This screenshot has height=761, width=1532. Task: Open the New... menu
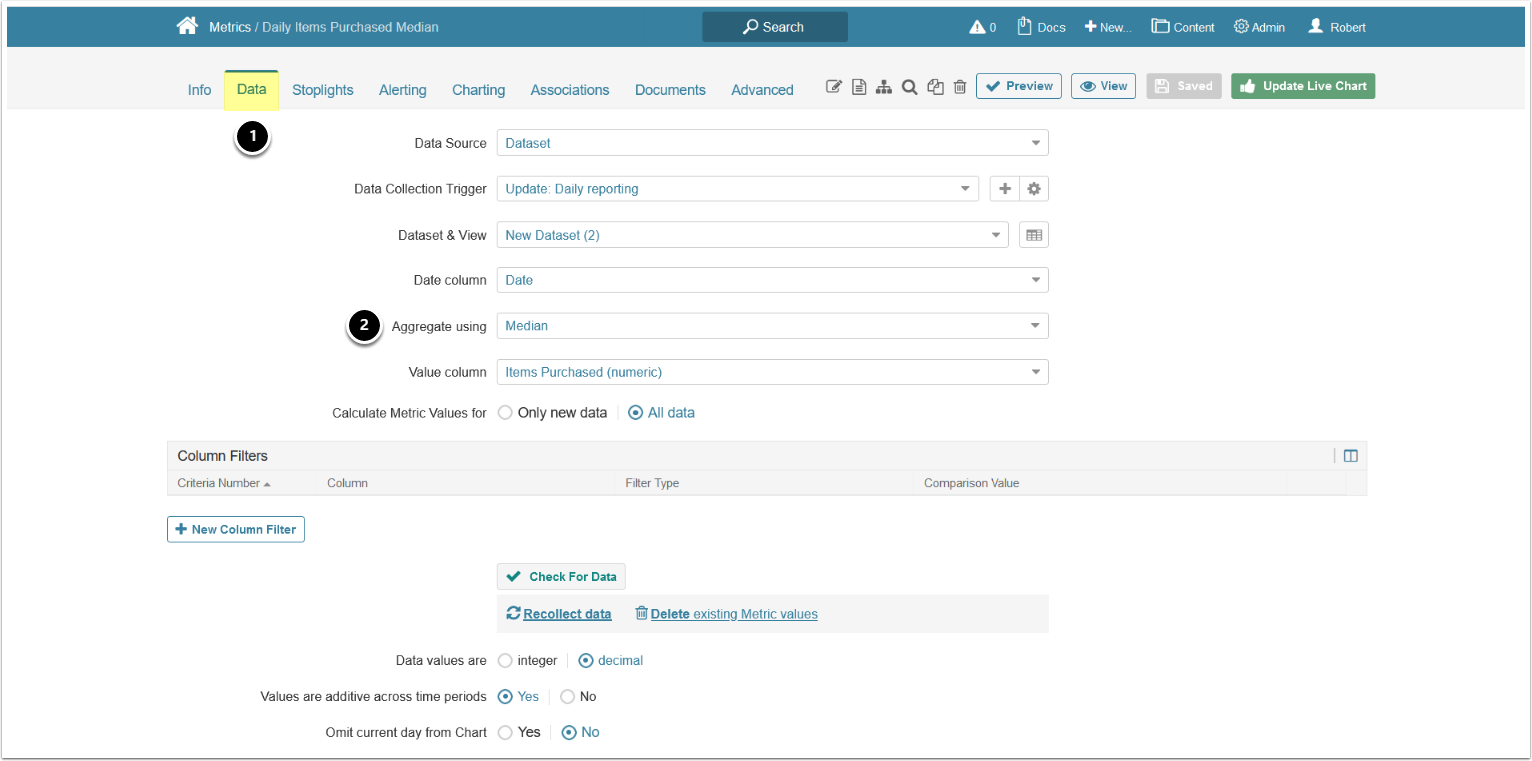point(1108,27)
